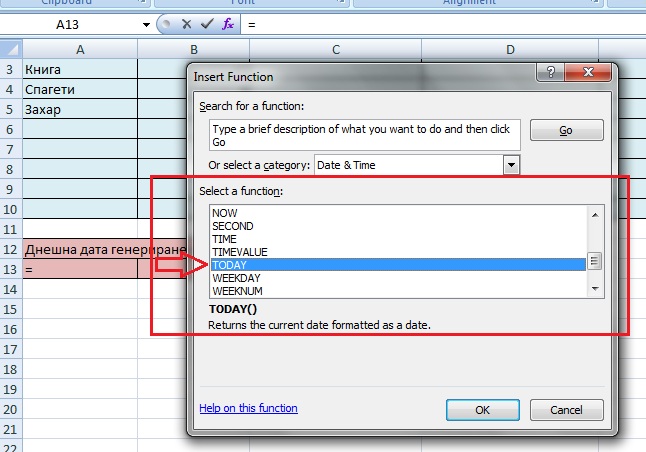Click the Insert Function fx icon
The height and width of the screenshot is (452, 646).
point(228,24)
